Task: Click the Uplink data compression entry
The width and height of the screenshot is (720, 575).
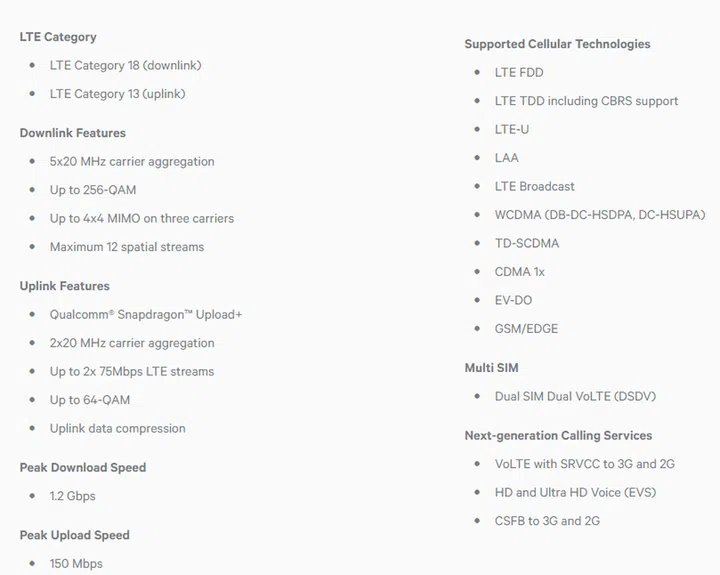Action: click(x=118, y=429)
